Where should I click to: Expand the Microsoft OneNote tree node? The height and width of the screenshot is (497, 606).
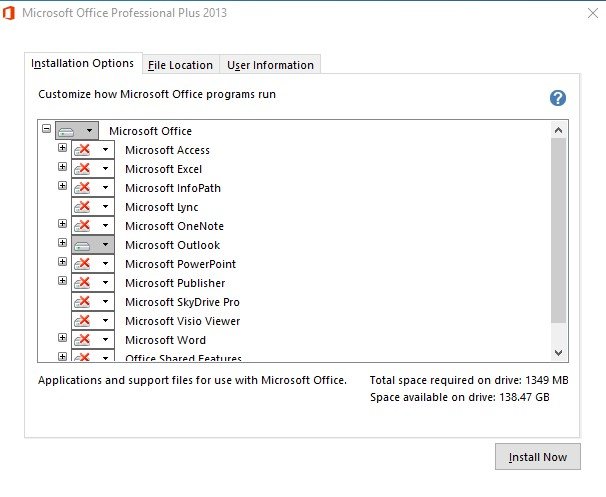pos(62,223)
